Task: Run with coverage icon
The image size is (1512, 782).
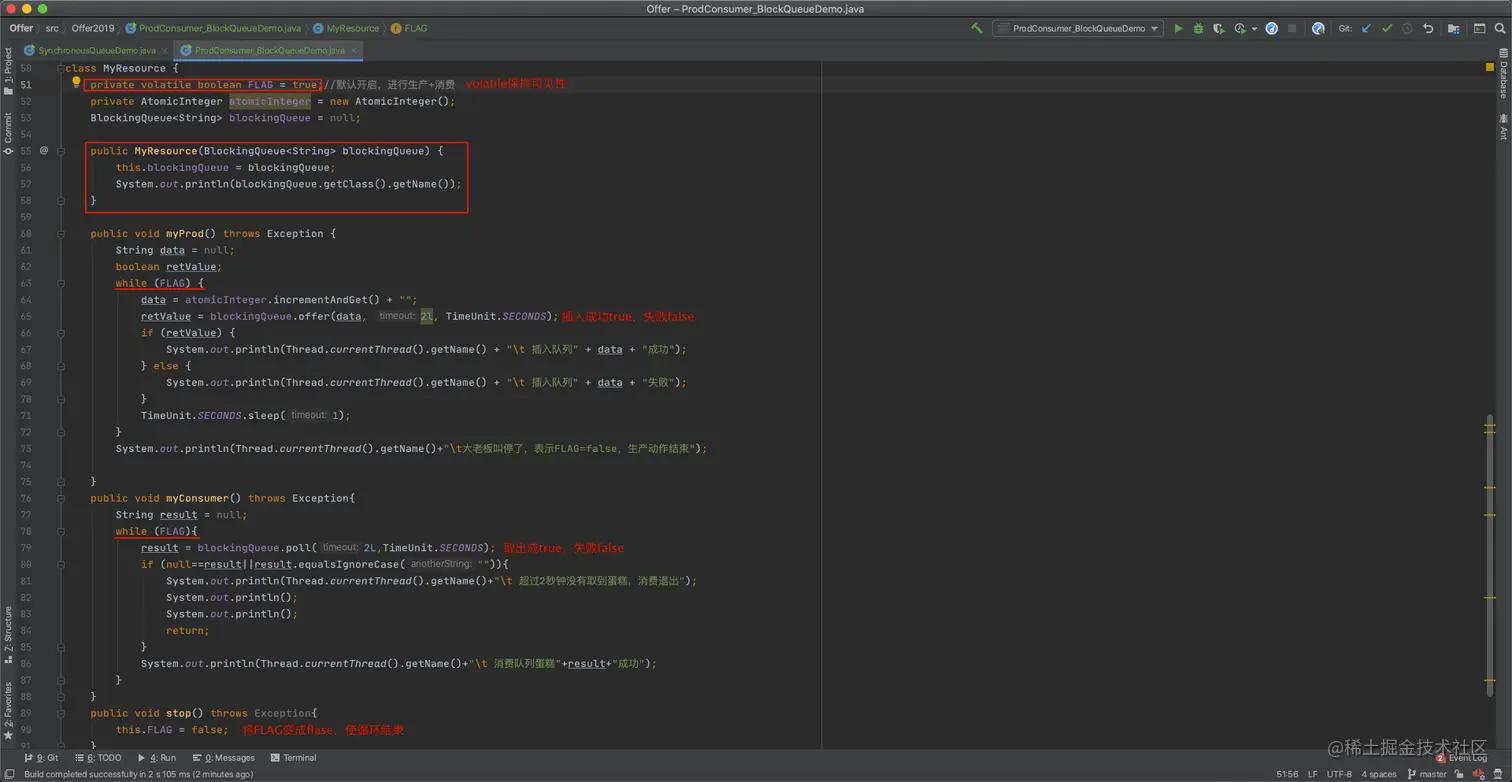Action: (1218, 29)
